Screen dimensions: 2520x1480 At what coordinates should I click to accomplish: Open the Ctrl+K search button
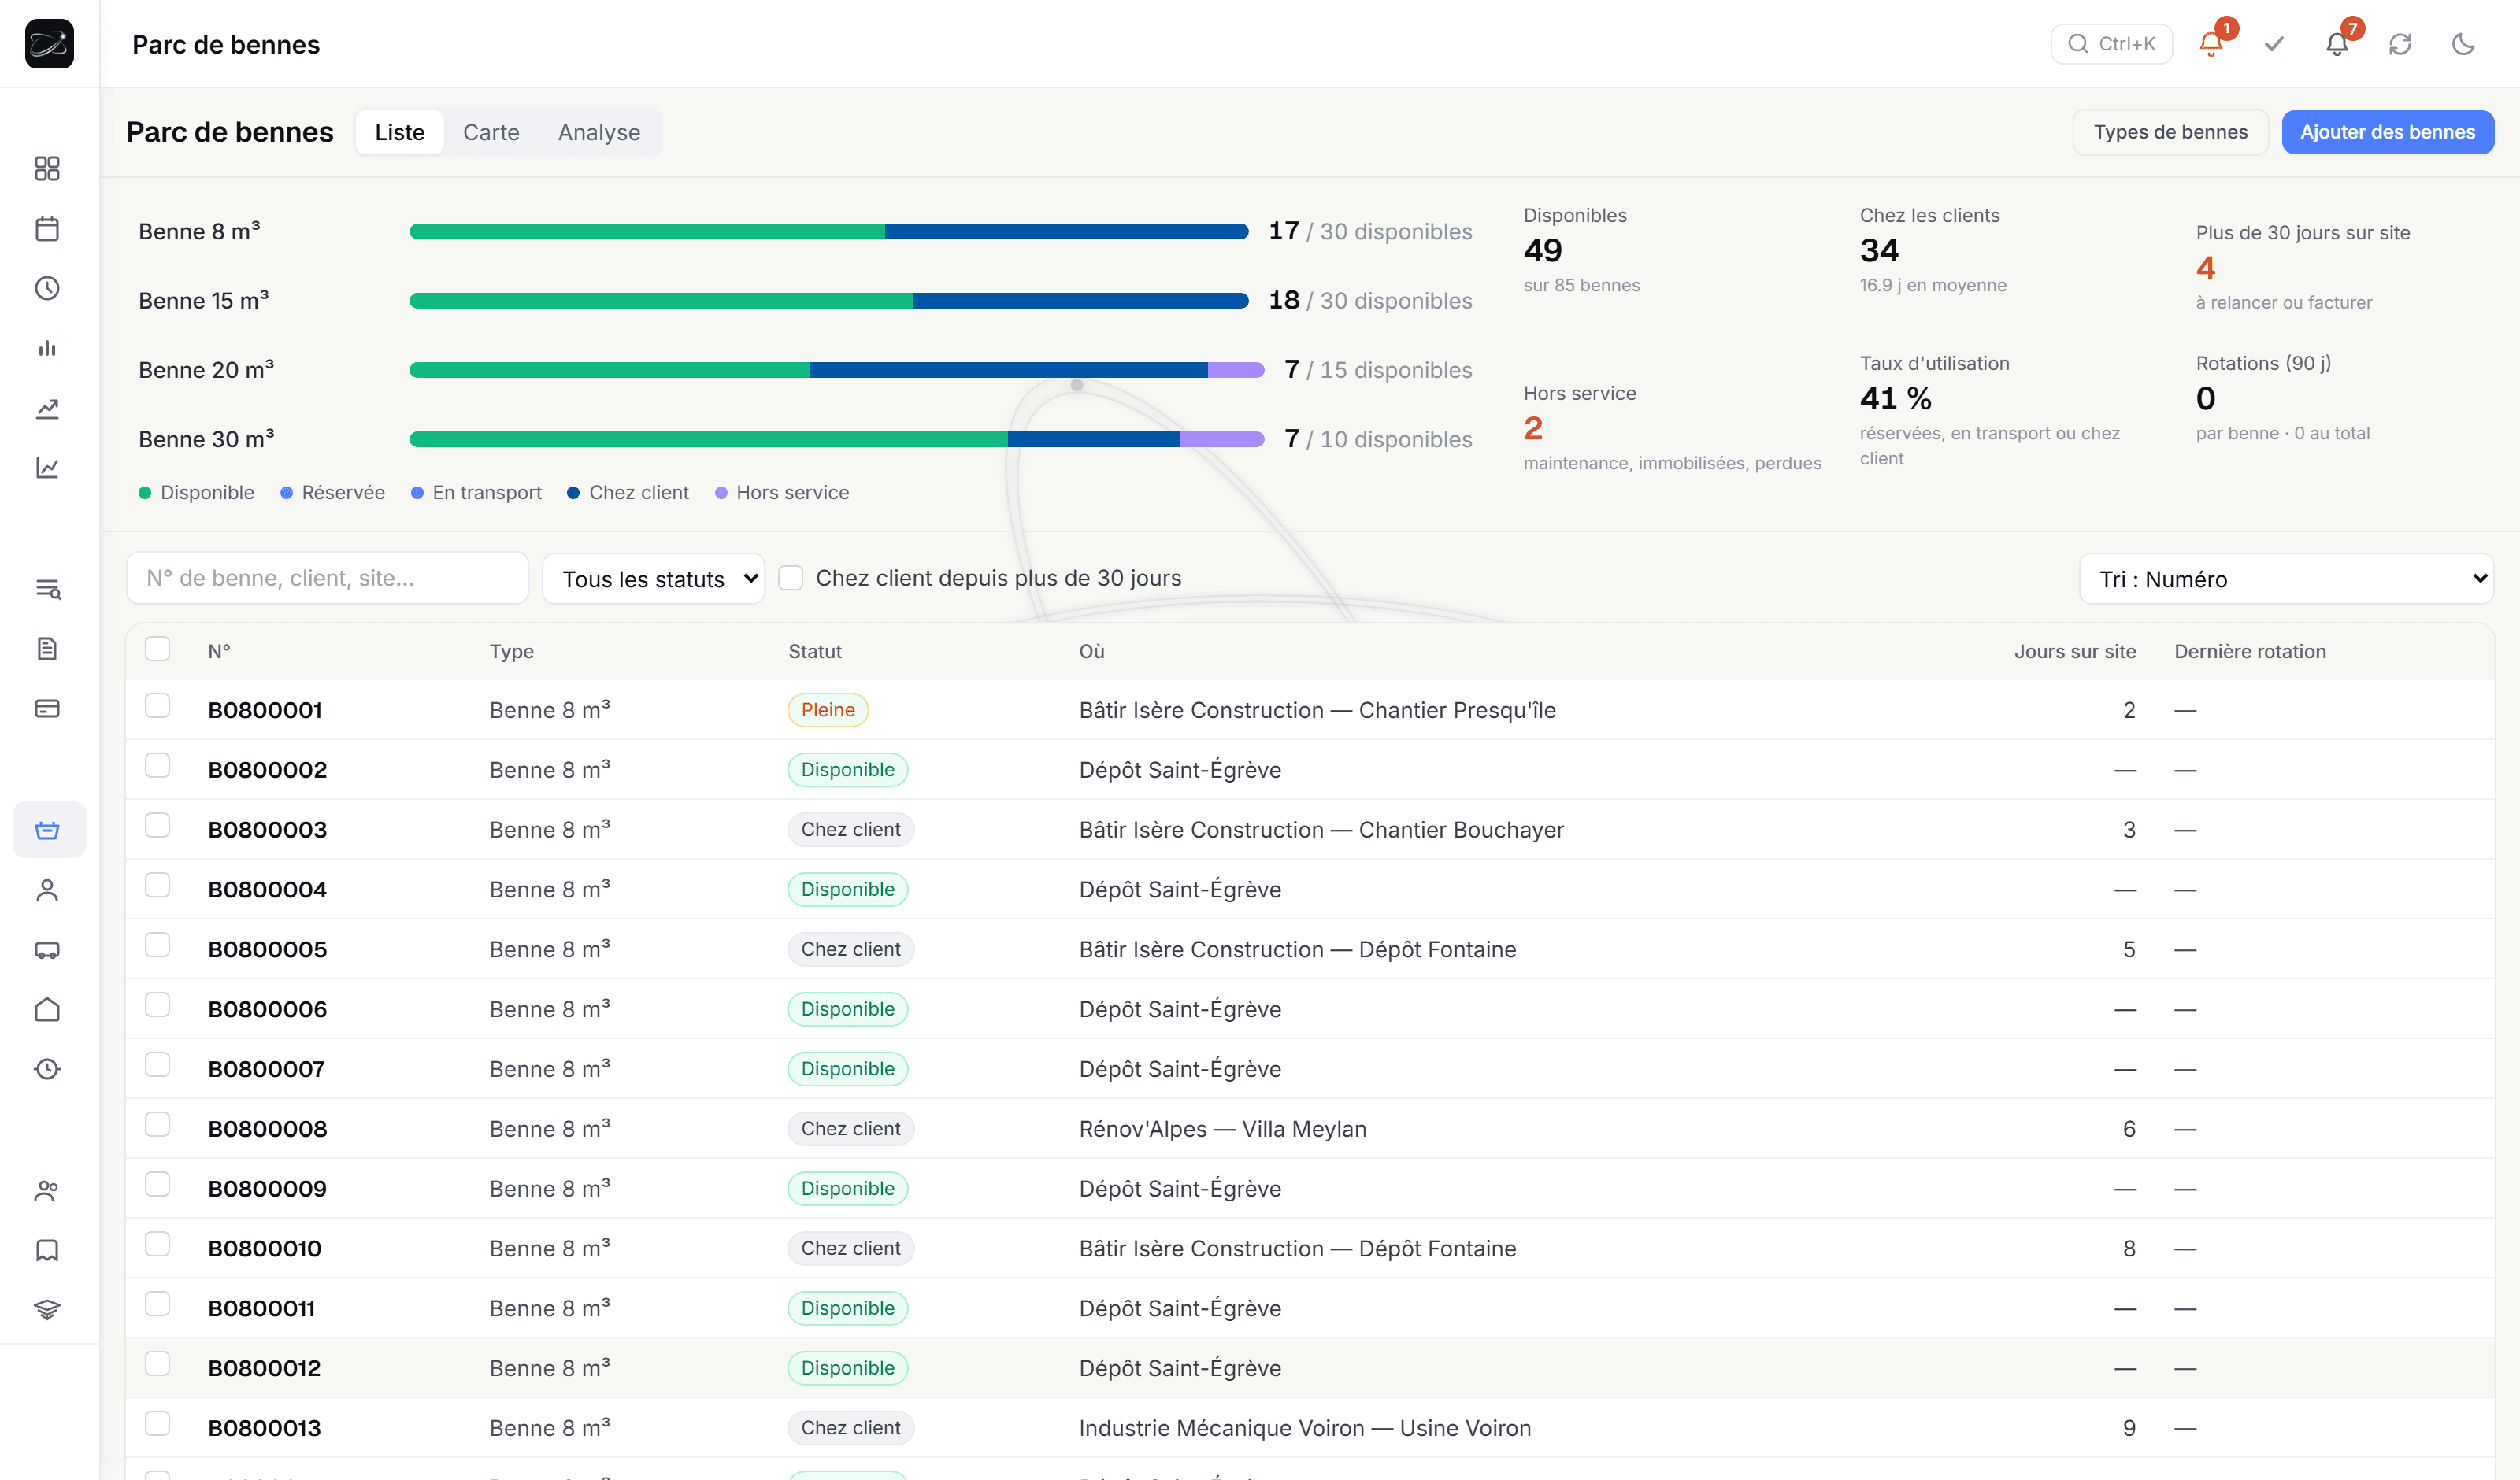[x=2112, y=44]
